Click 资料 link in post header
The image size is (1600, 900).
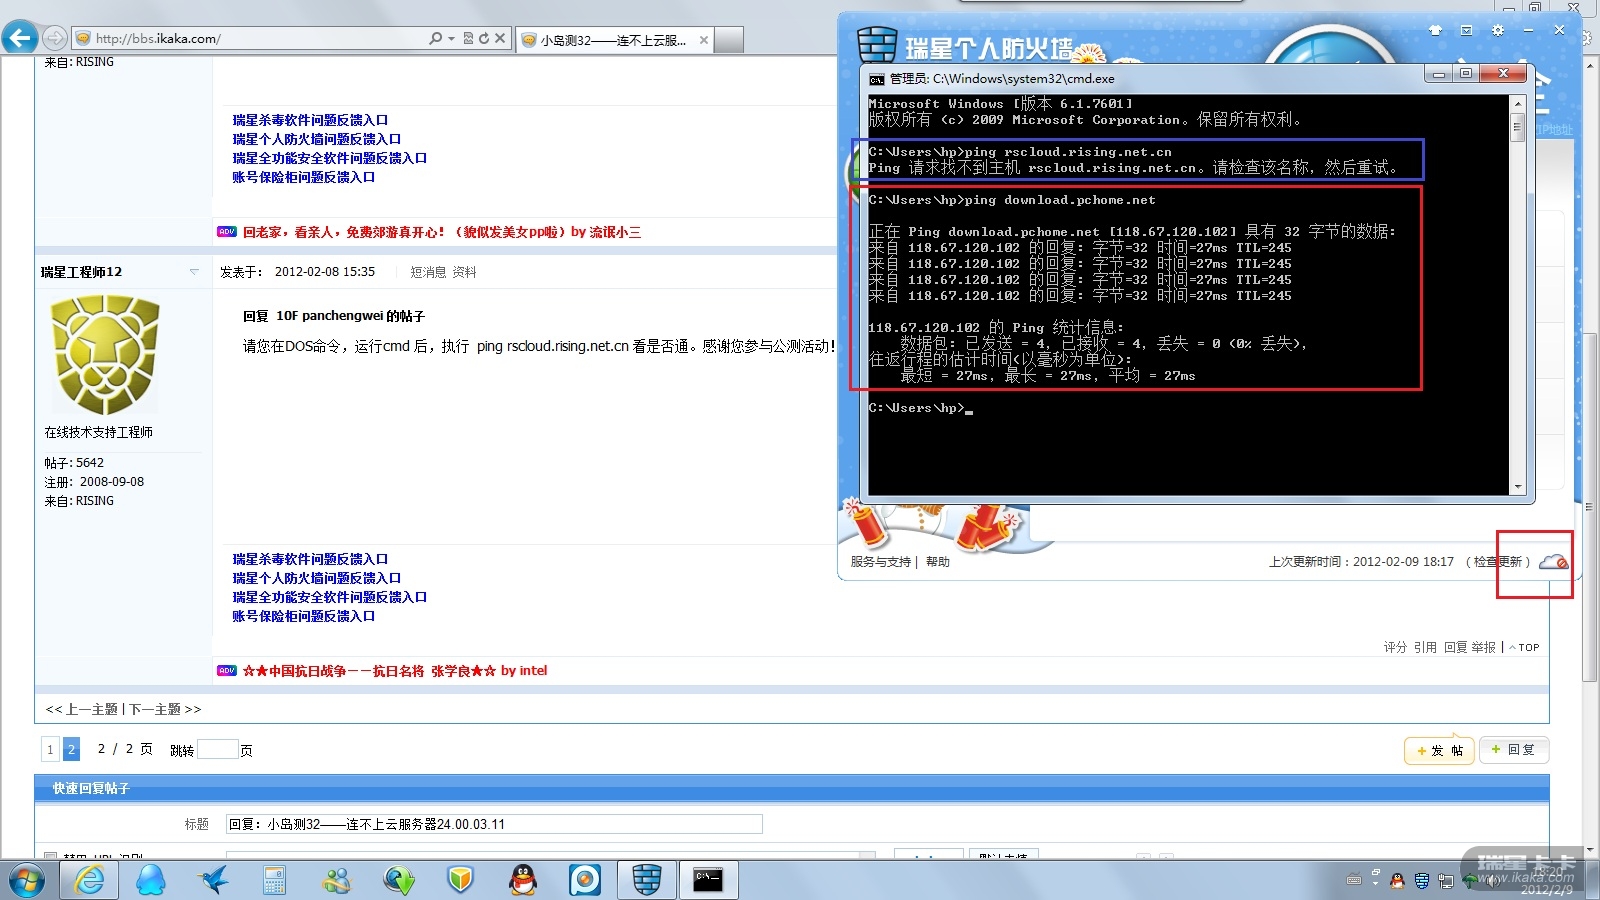(464, 272)
